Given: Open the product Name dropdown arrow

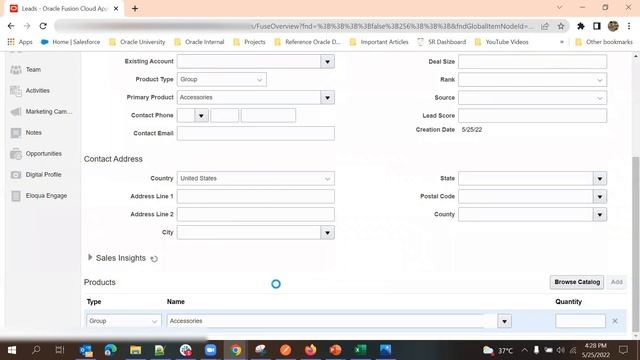Looking at the screenshot, I should click(x=504, y=321).
